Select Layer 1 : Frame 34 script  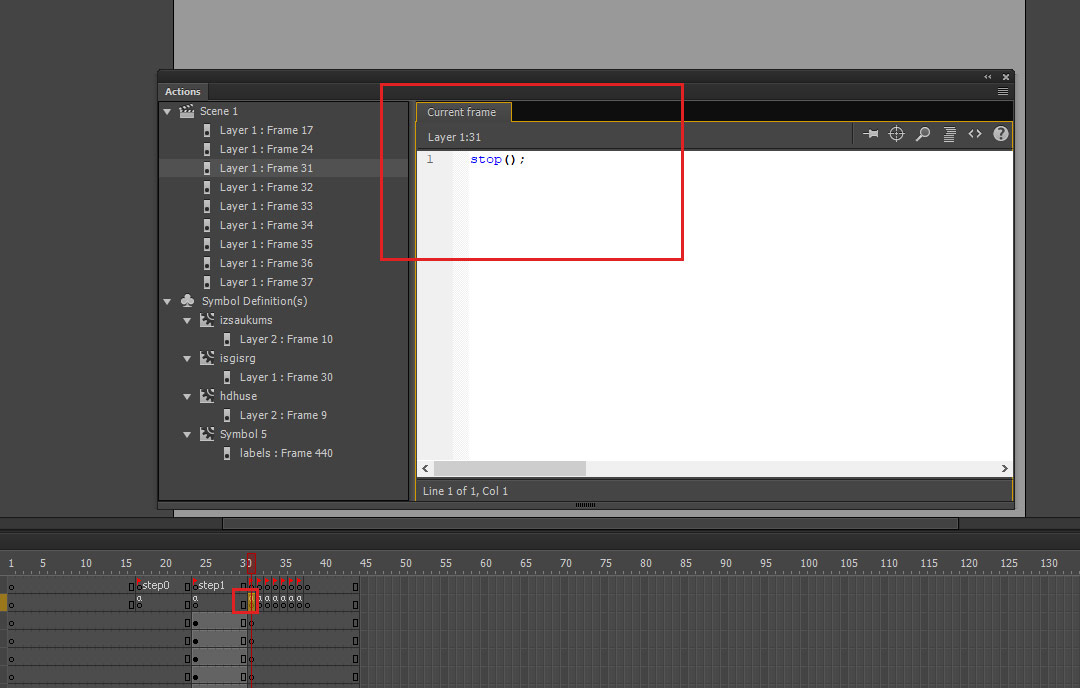[266, 225]
